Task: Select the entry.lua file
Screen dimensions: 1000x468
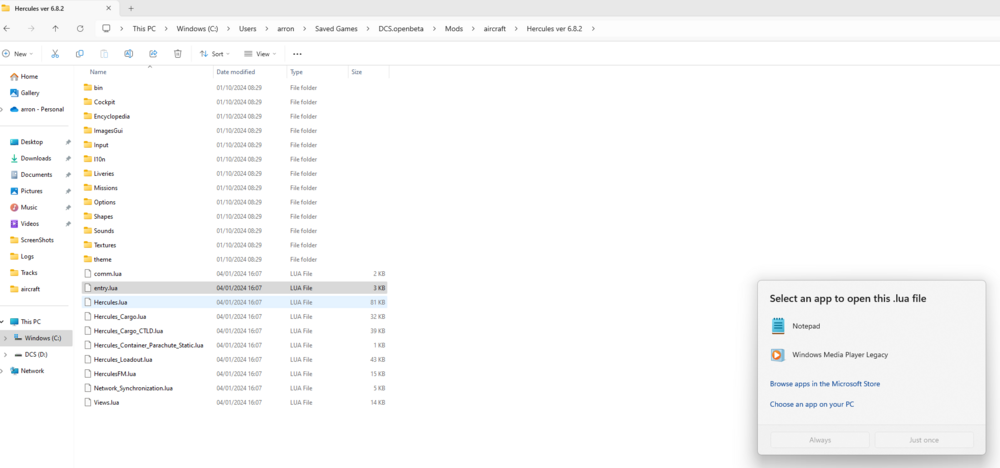Action: tap(235, 288)
